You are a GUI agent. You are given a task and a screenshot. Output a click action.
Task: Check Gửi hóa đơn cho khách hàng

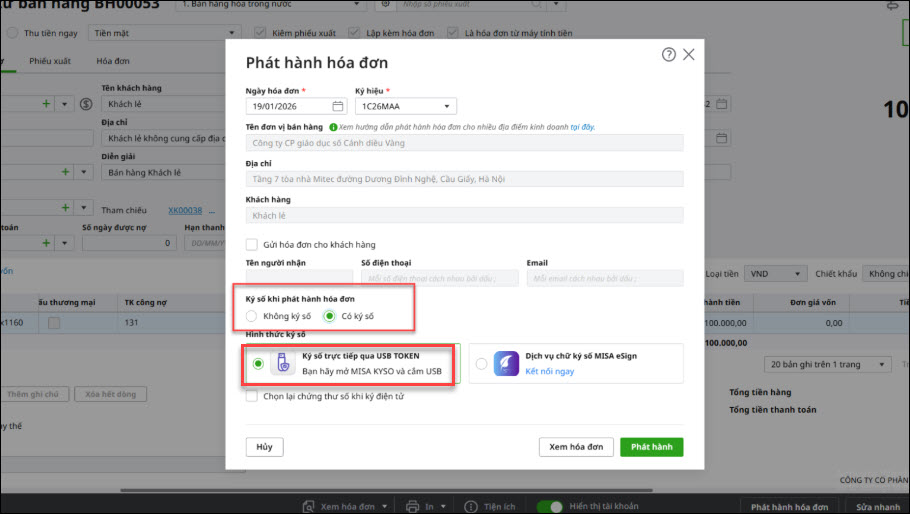point(252,244)
